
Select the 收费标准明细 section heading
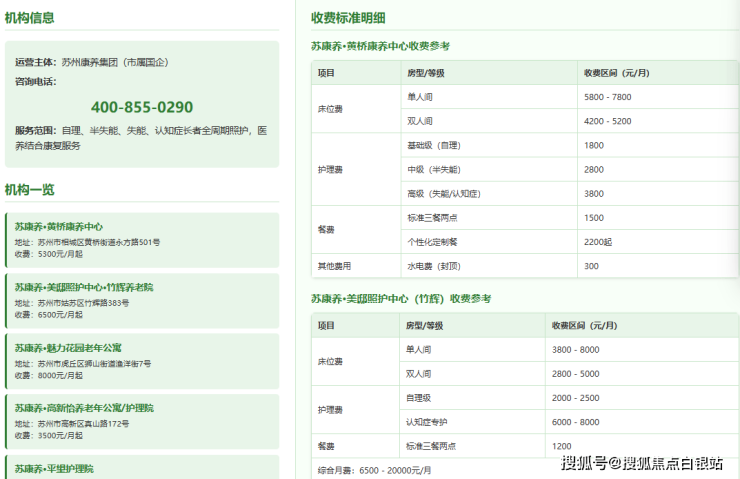[348, 18]
